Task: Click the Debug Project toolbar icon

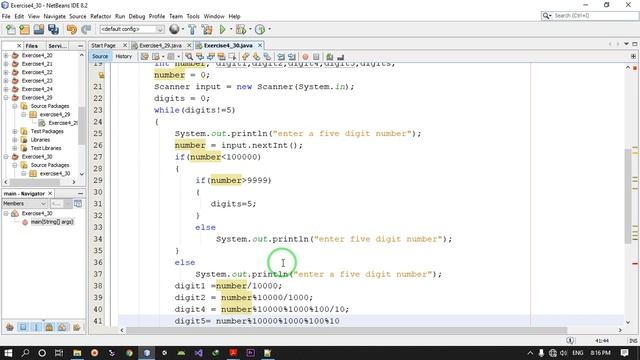Action: [x=241, y=29]
